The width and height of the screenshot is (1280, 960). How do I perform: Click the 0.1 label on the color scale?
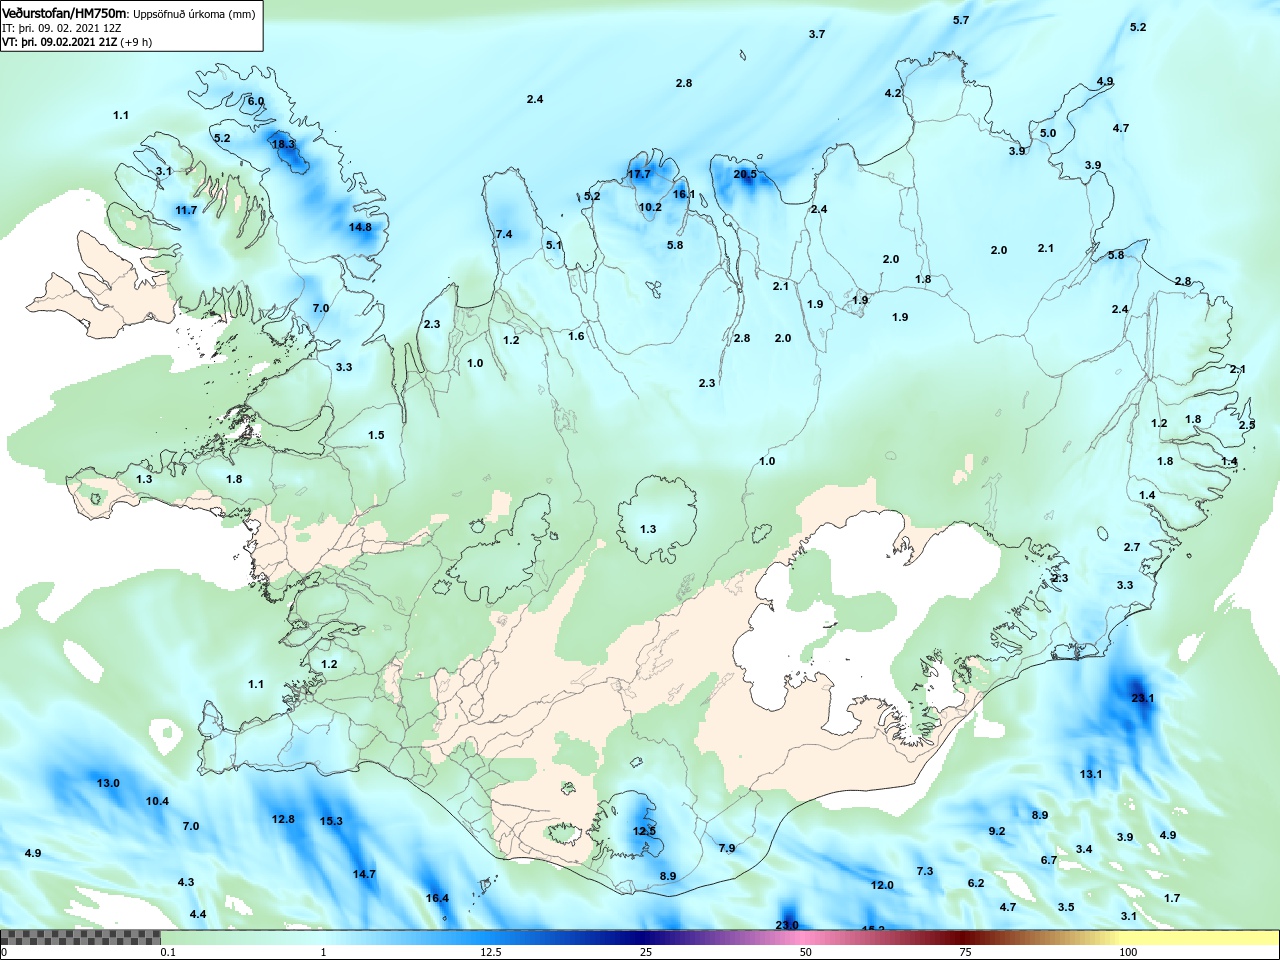(168, 952)
